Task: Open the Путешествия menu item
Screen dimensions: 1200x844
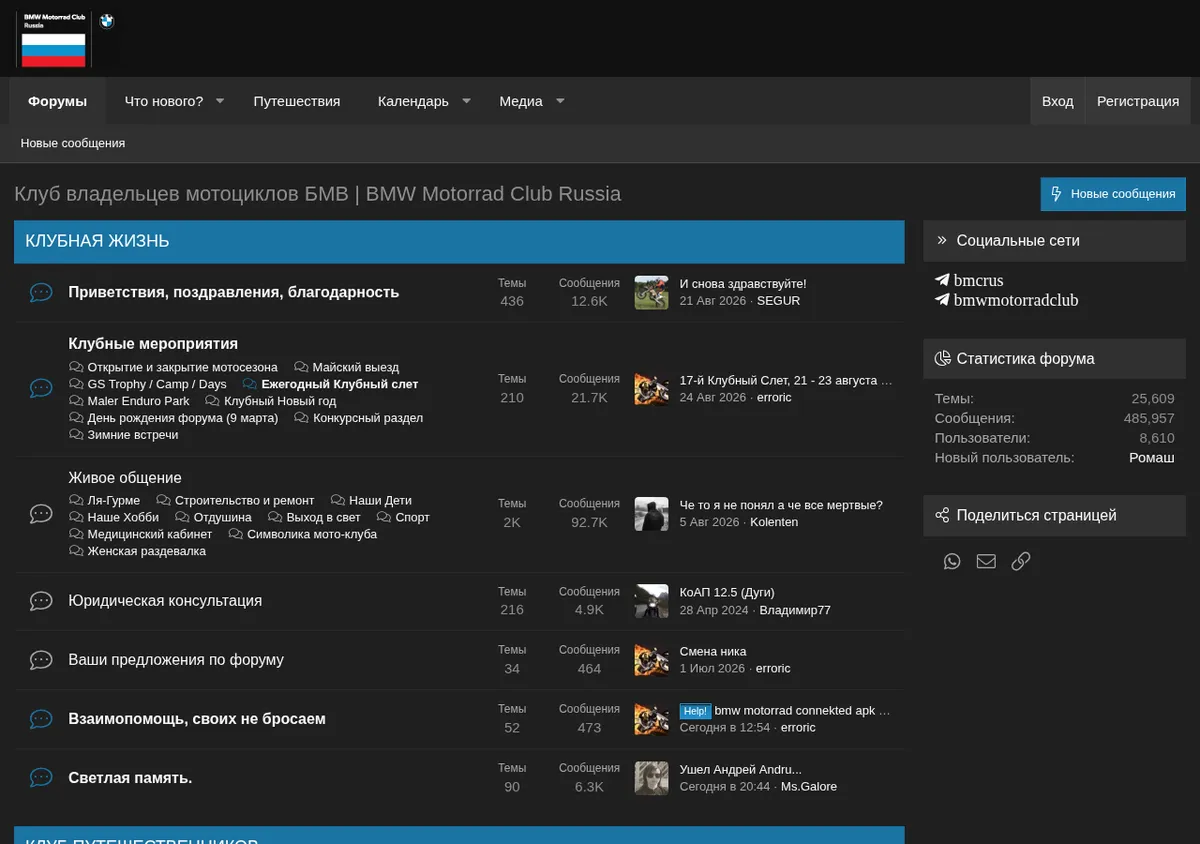Action: [297, 101]
